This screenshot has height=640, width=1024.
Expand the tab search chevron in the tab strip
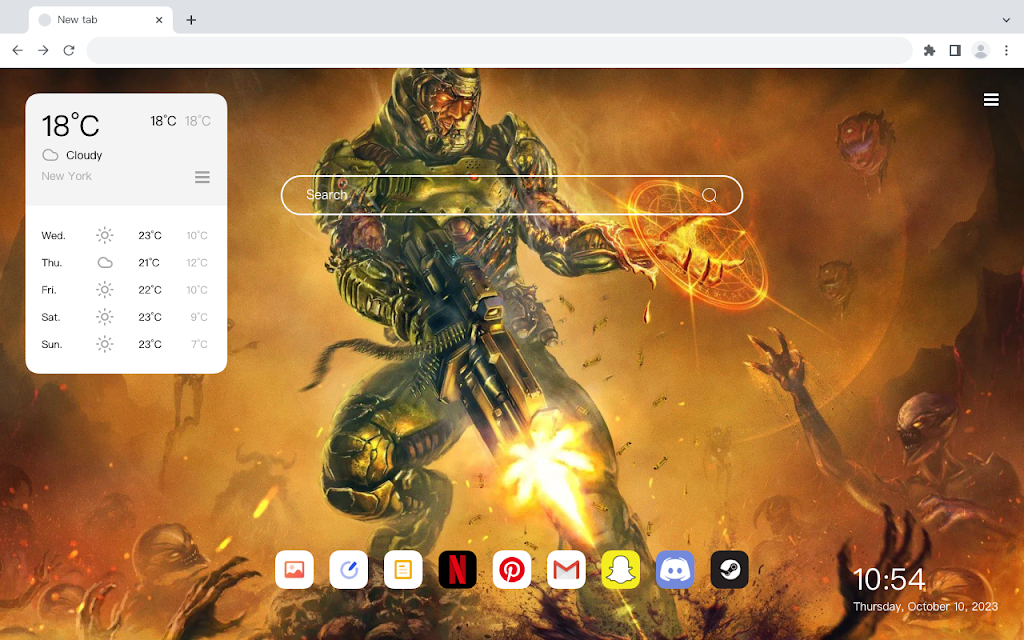click(1006, 20)
